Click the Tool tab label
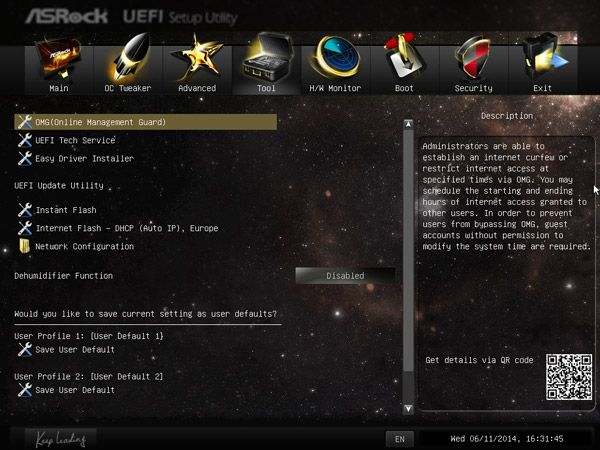The height and width of the screenshot is (450, 600). tap(266, 88)
